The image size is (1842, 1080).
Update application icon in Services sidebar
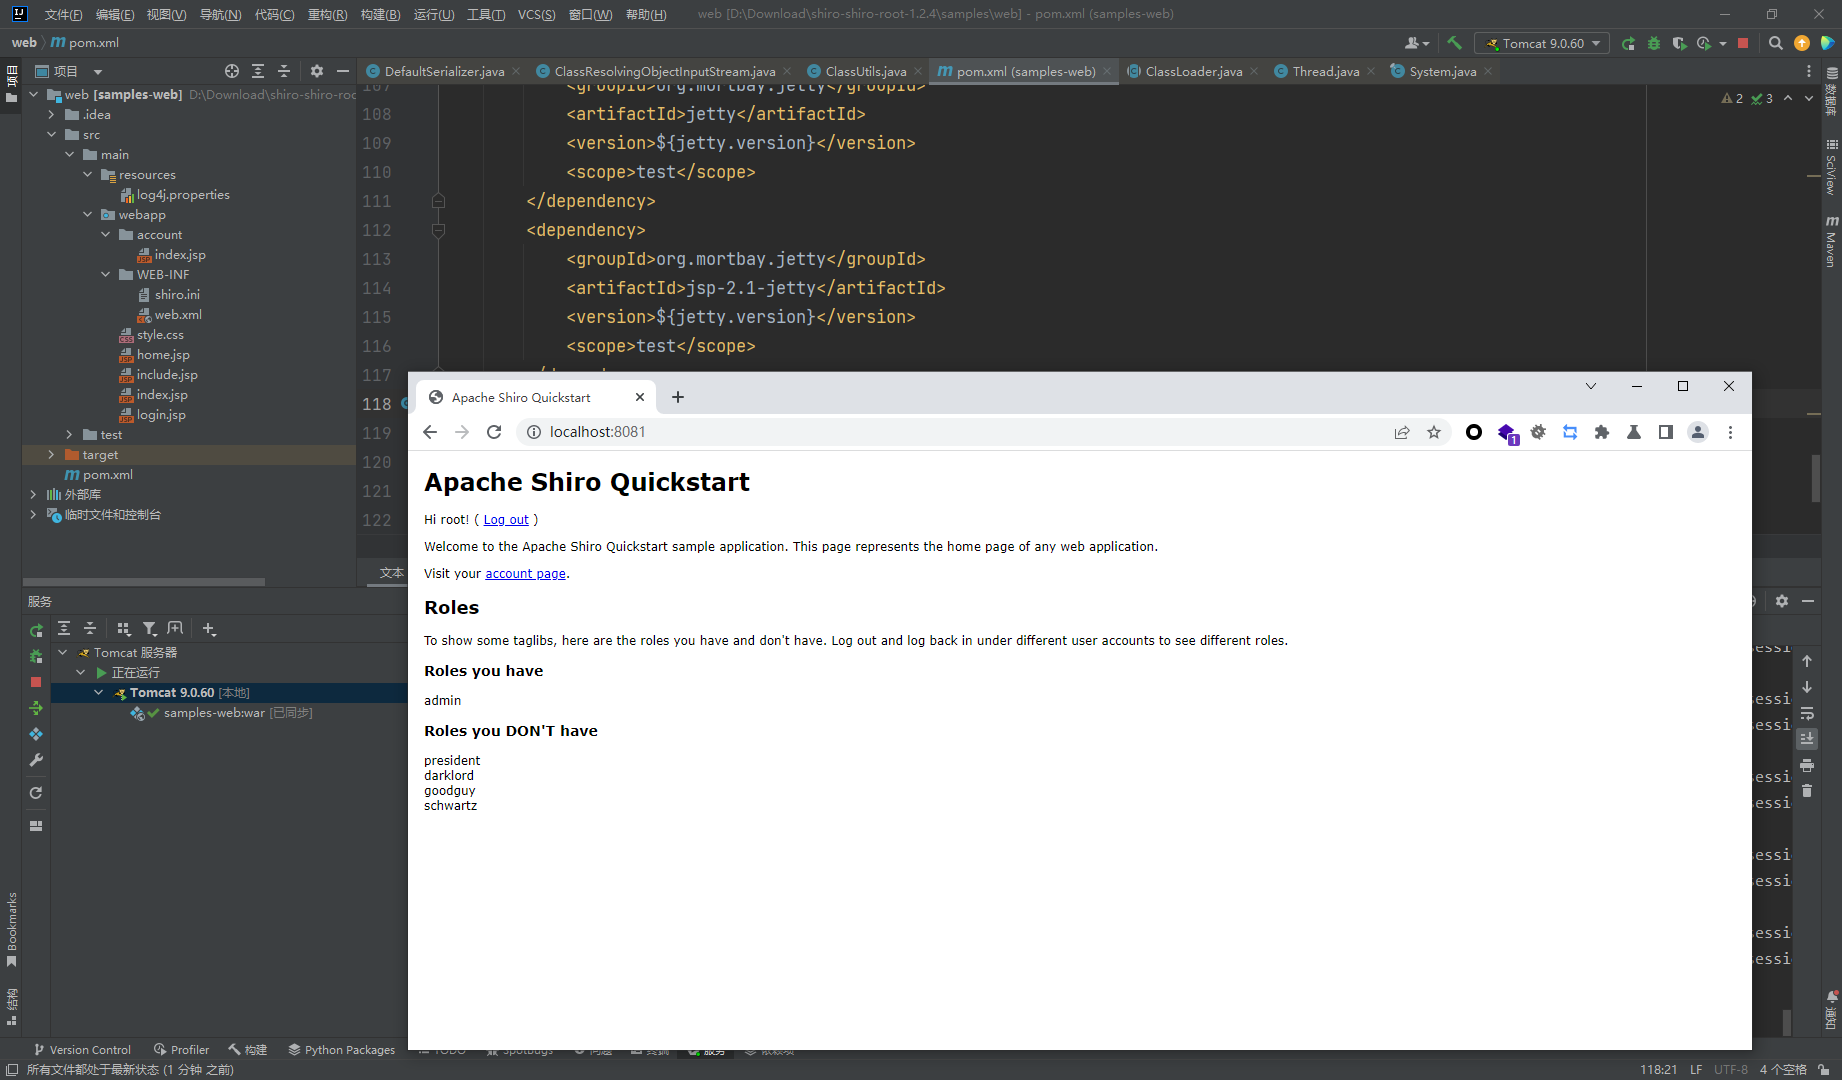pyautogui.click(x=36, y=734)
